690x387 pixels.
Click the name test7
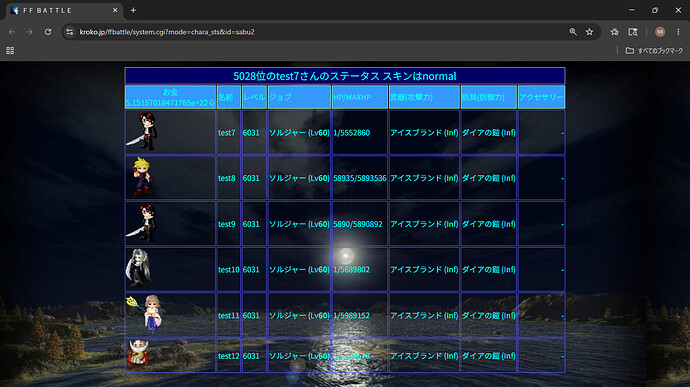click(227, 133)
